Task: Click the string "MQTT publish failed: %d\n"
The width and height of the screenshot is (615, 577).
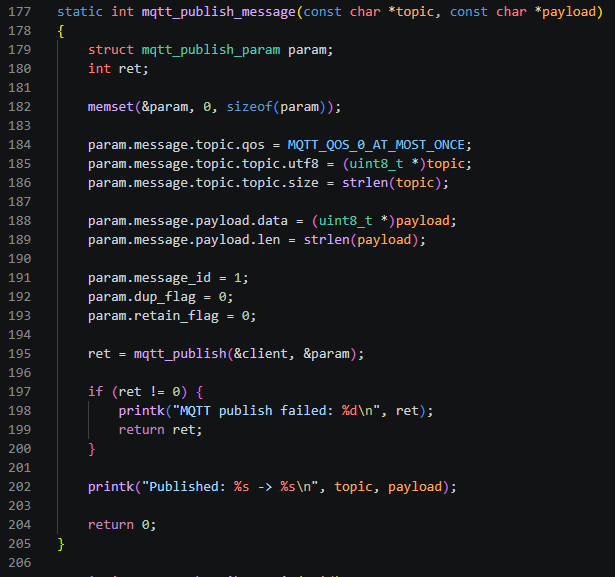Action: click(277, 411)
